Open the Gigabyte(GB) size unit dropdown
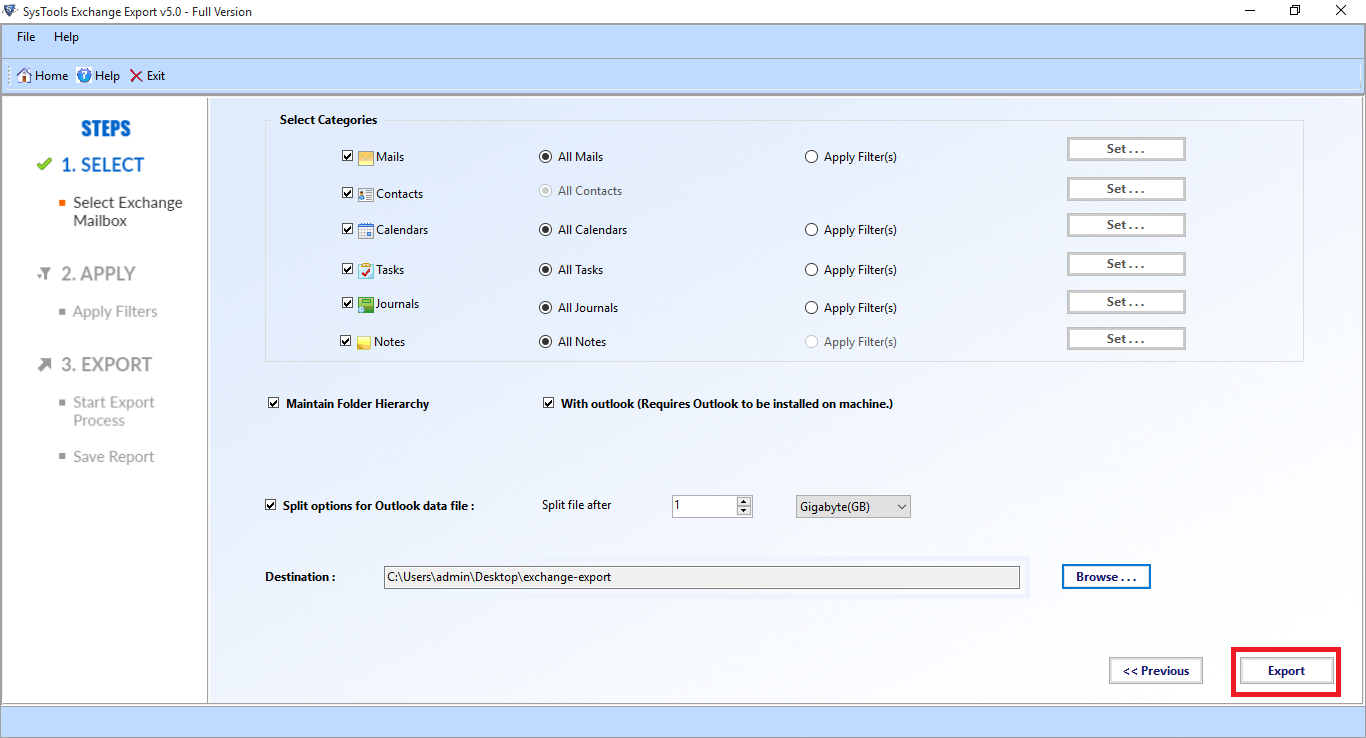The width and height of the screenshot is (1366, 738). [x=853, y=507]
